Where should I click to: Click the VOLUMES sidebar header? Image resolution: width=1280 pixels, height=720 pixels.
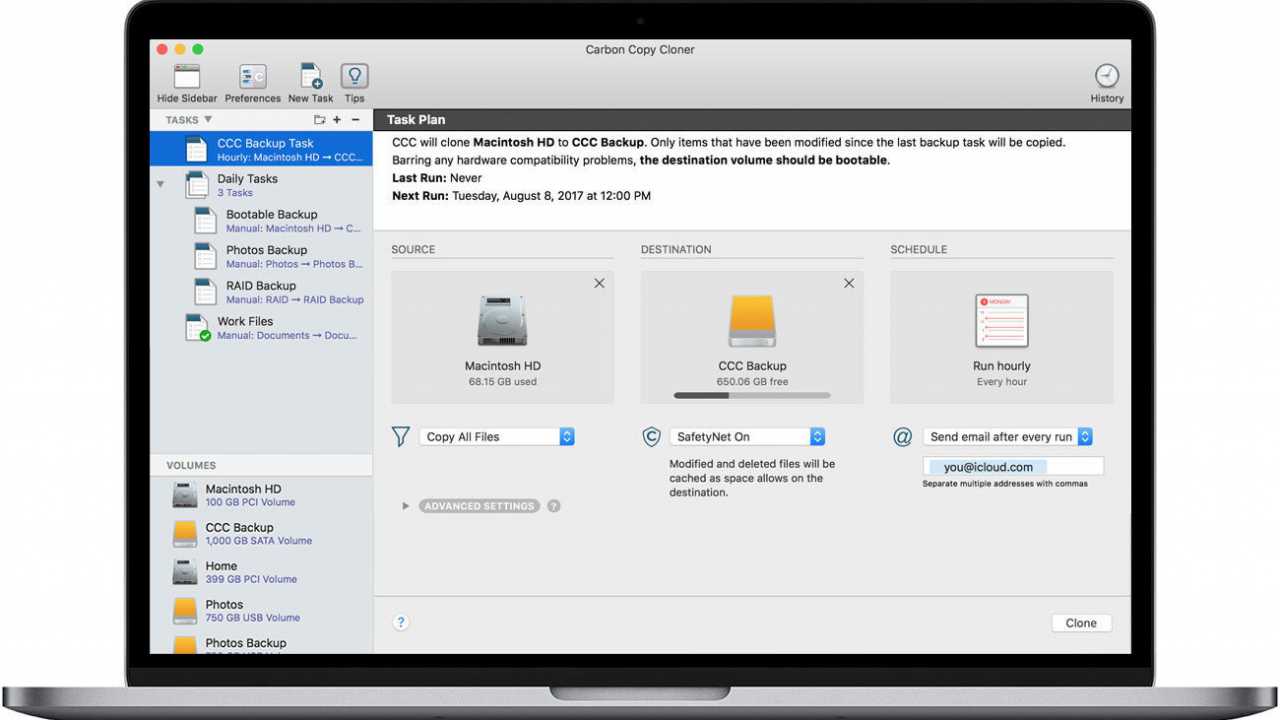click(x=191, y=466)
